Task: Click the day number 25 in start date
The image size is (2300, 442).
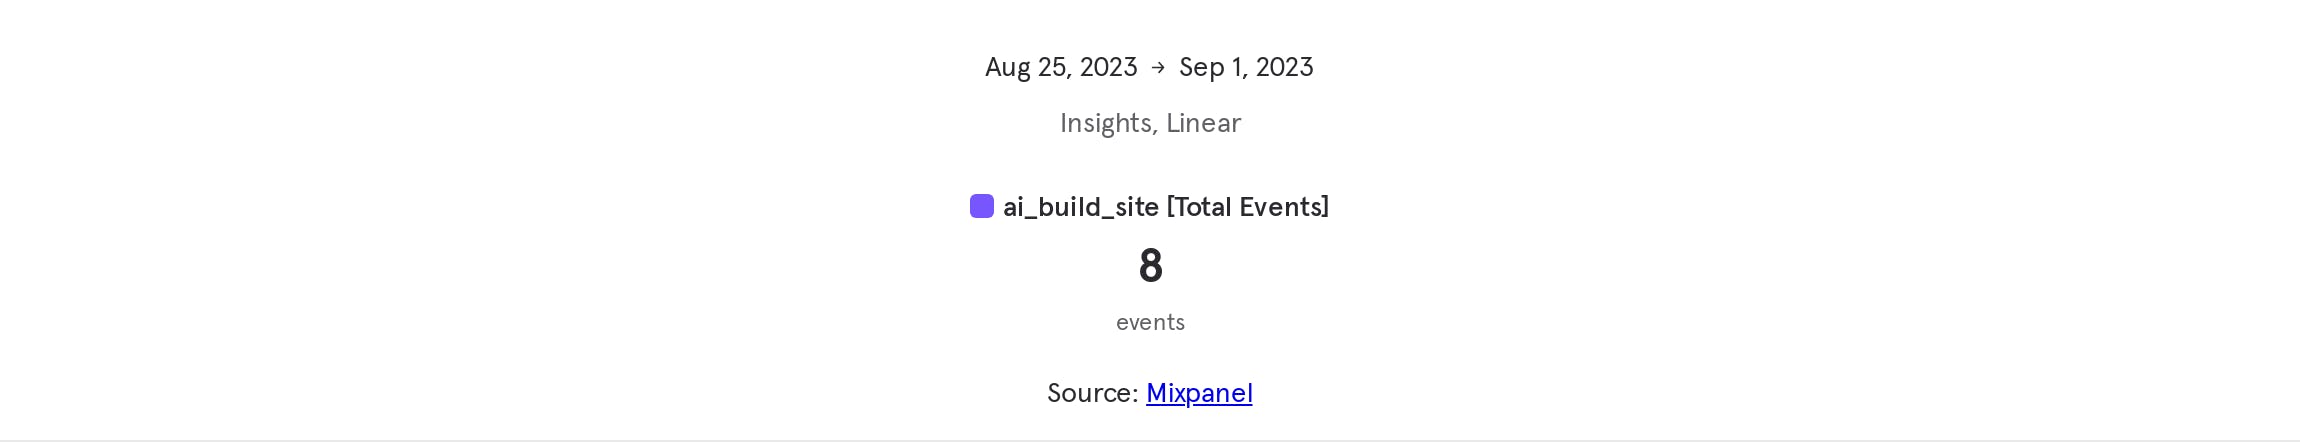Action: click(1054, 67)
